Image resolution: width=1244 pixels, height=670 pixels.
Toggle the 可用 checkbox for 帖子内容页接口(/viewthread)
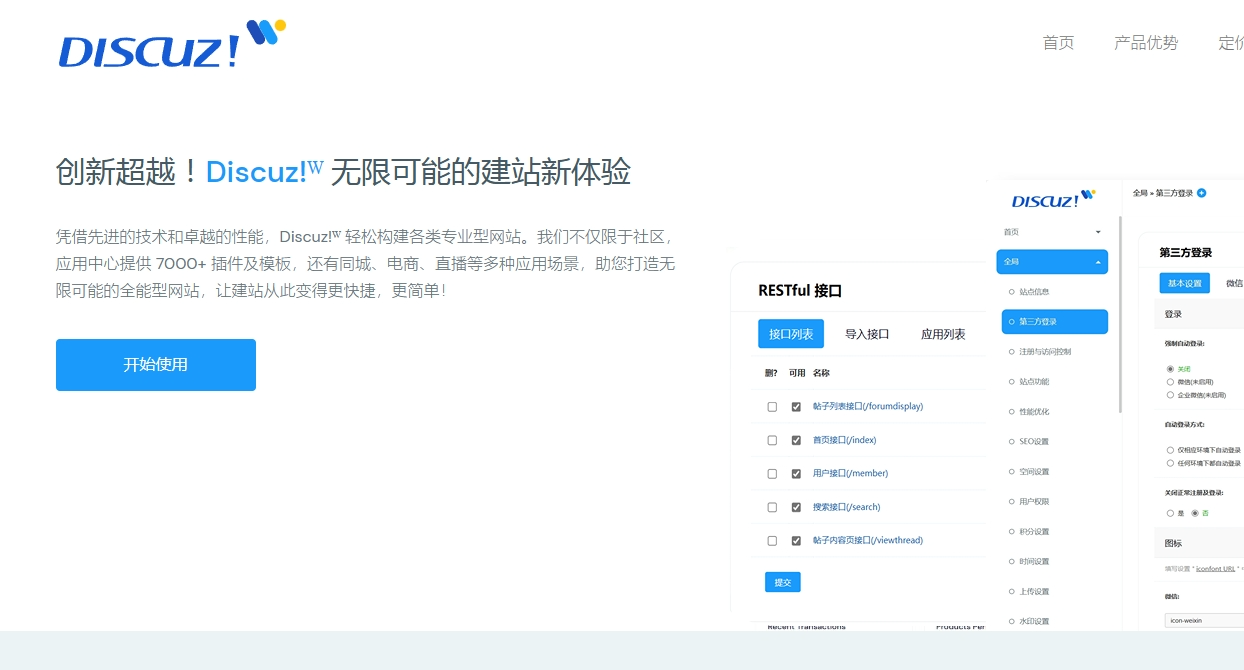(796, 541)
